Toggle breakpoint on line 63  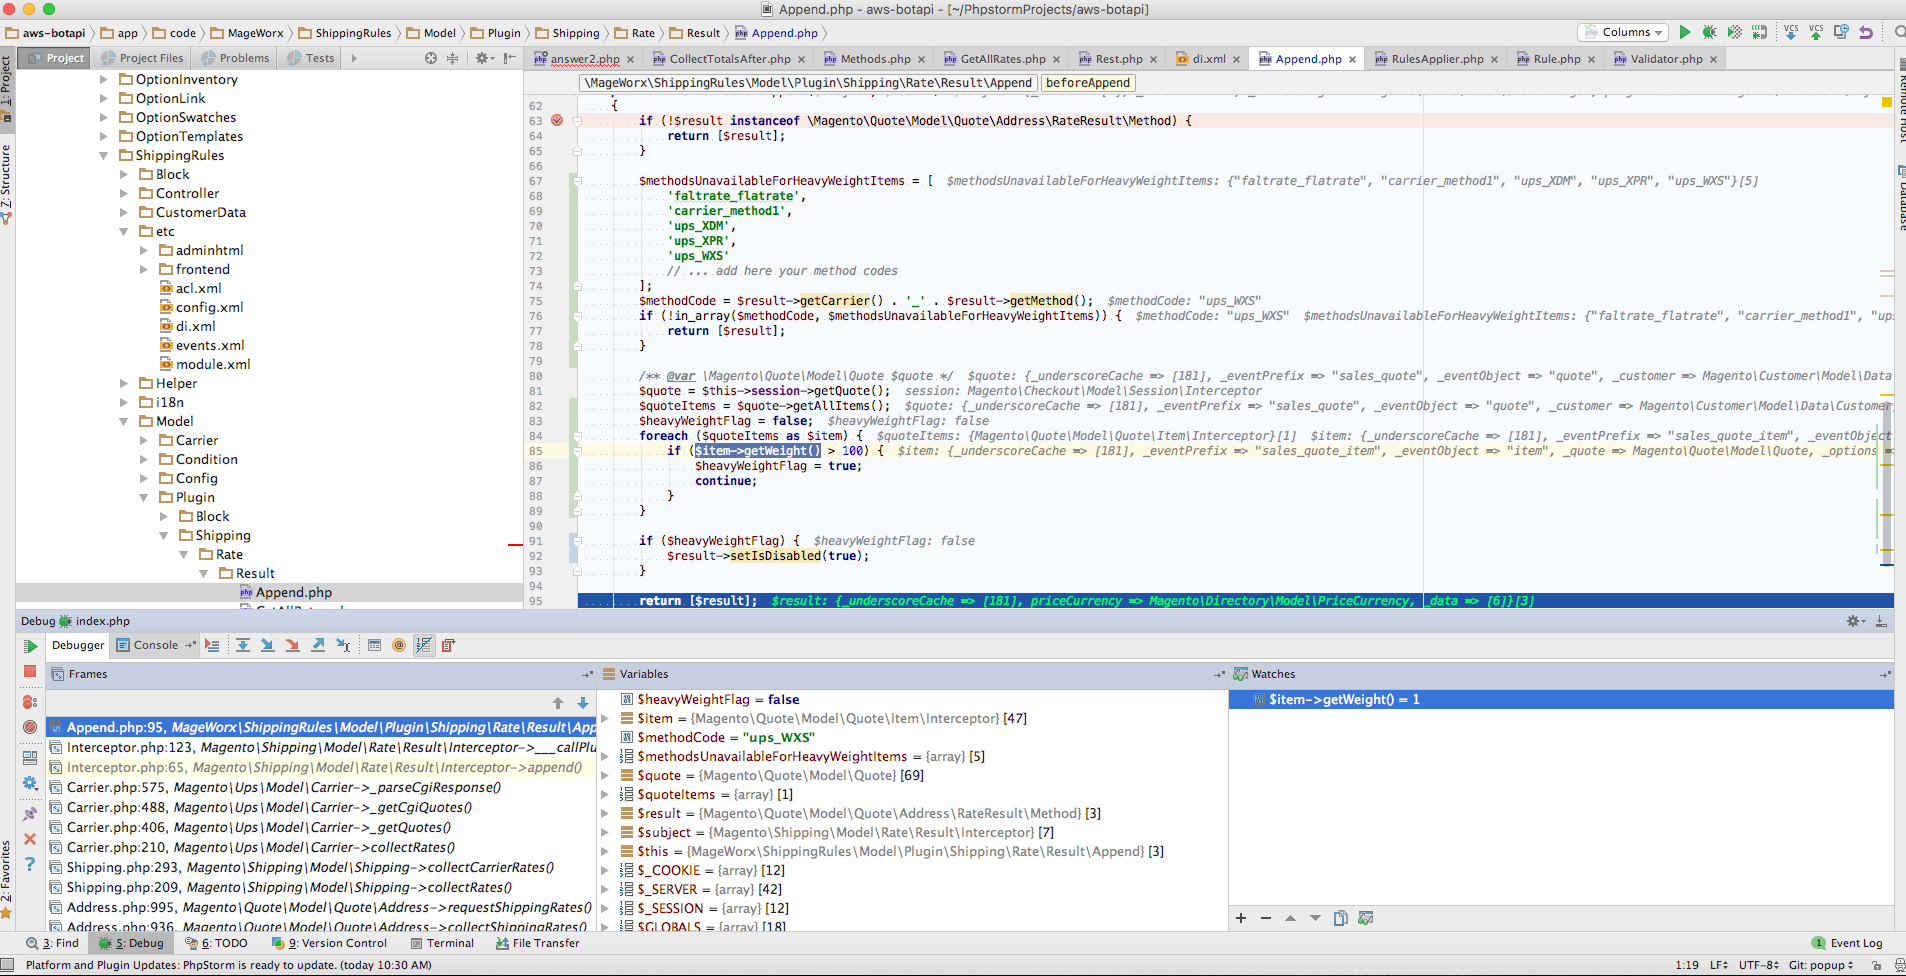tap(557, 120)
